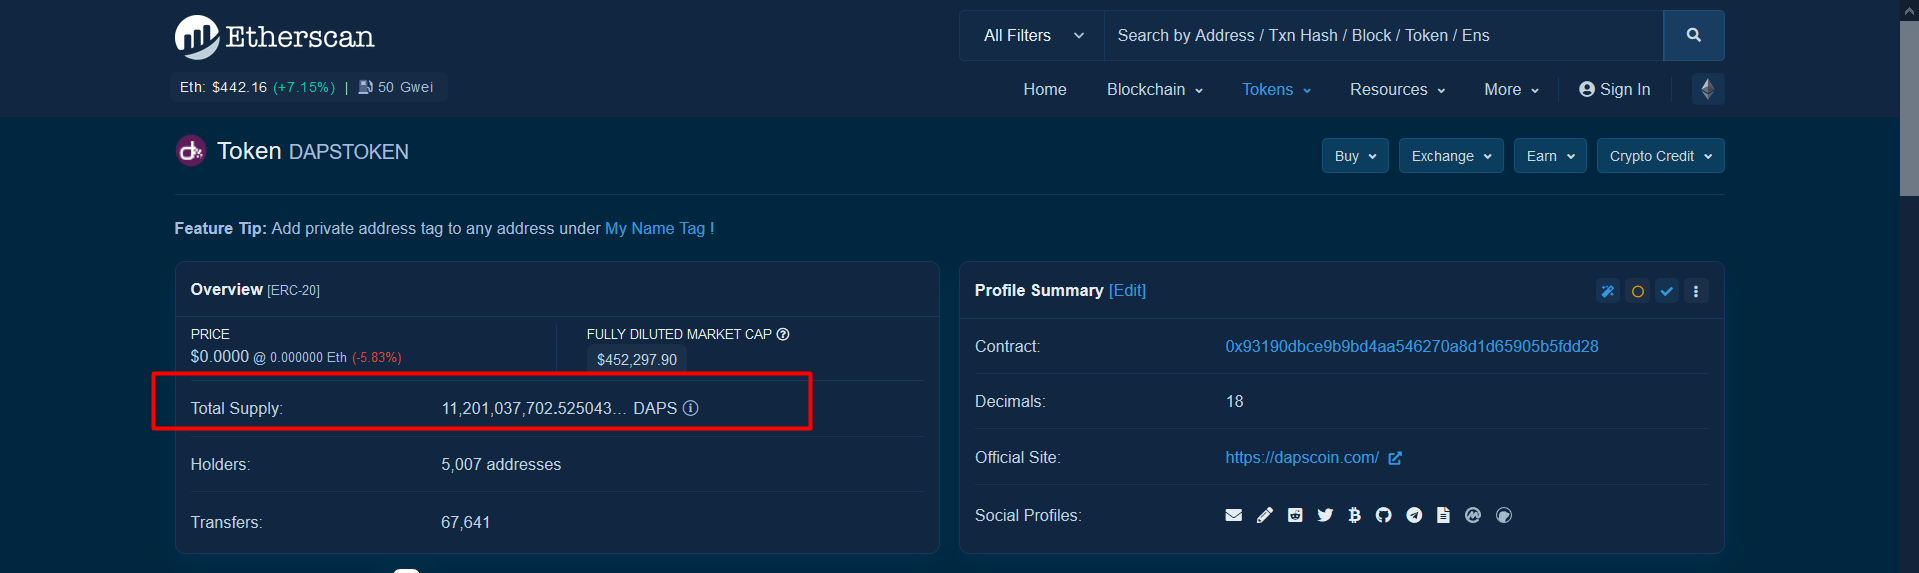Click the $0.0000 price value
The width and height of the screenshot is (1919, 573).
[x=220, y=356]
